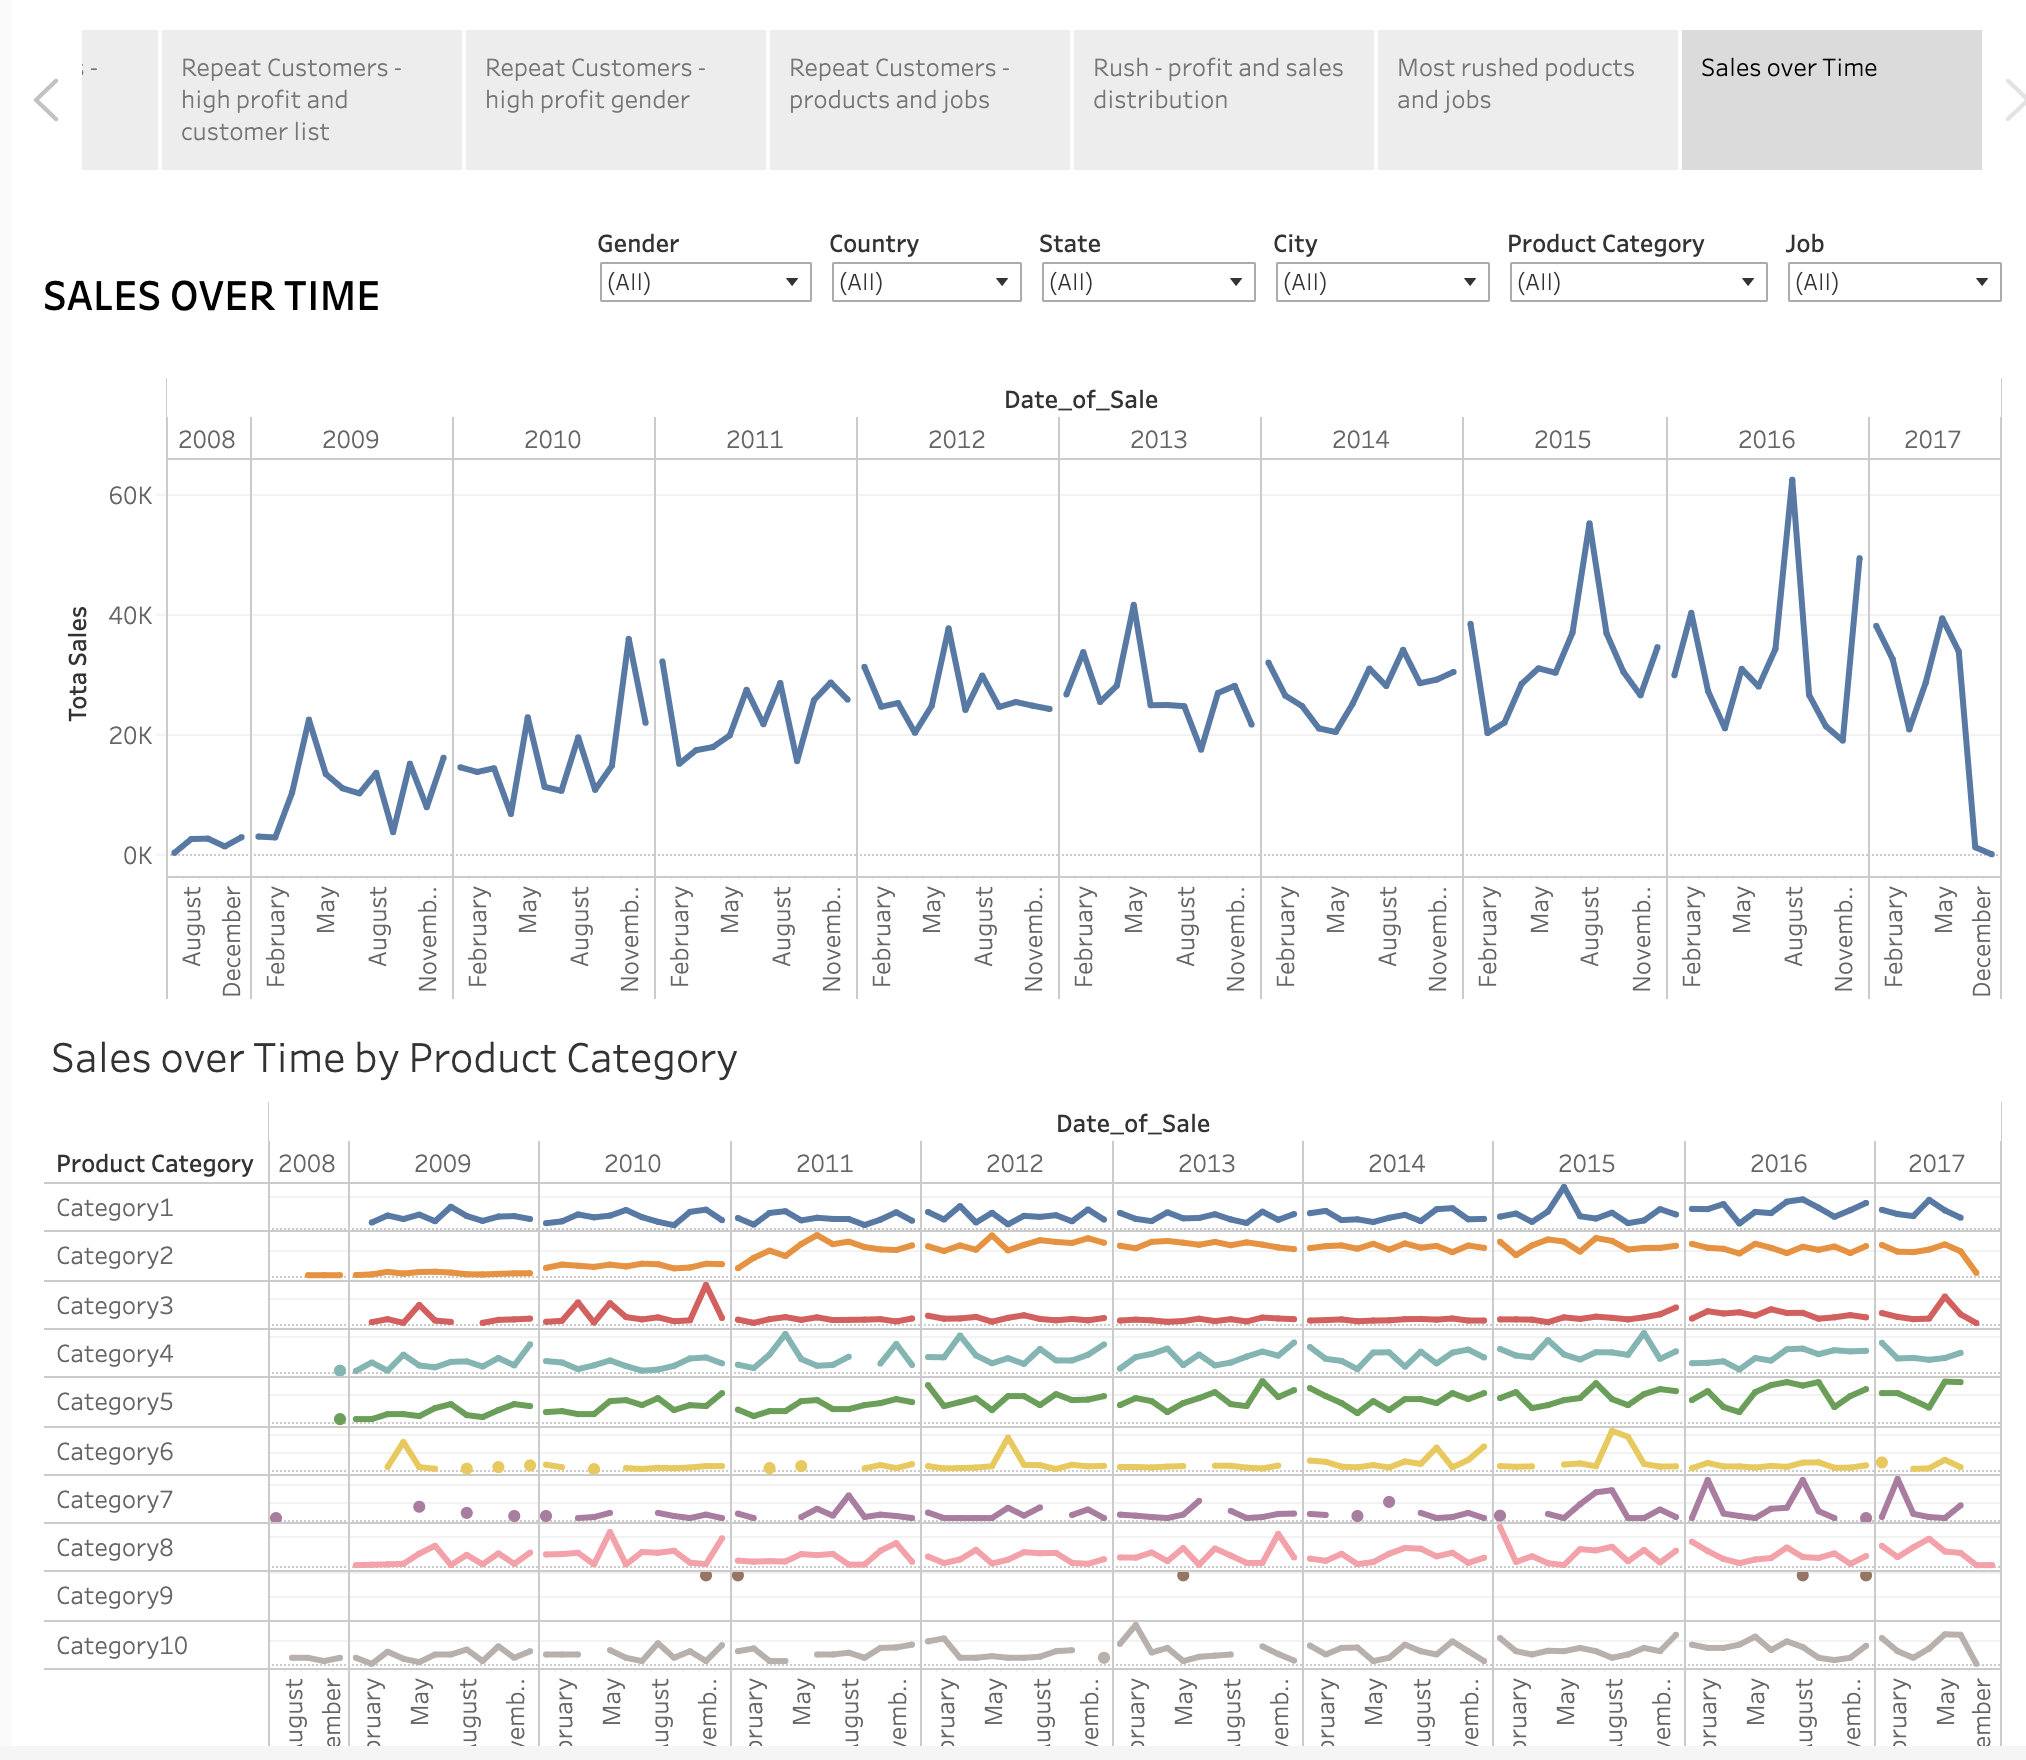Expand the City filter dropdown
Screen dimensions: 2026x1760
tap(1381, 282)
